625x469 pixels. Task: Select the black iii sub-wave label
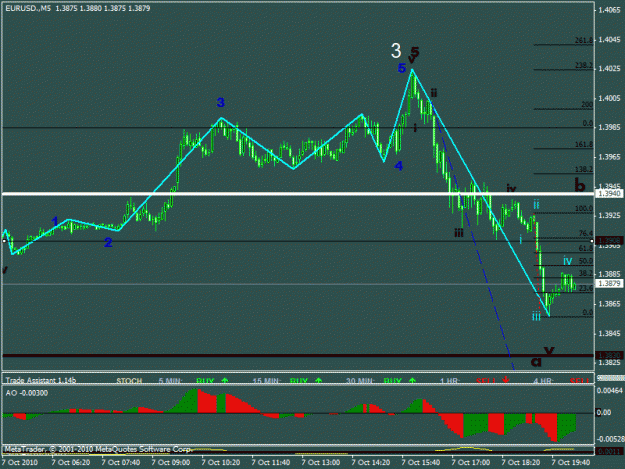(459, 233)
